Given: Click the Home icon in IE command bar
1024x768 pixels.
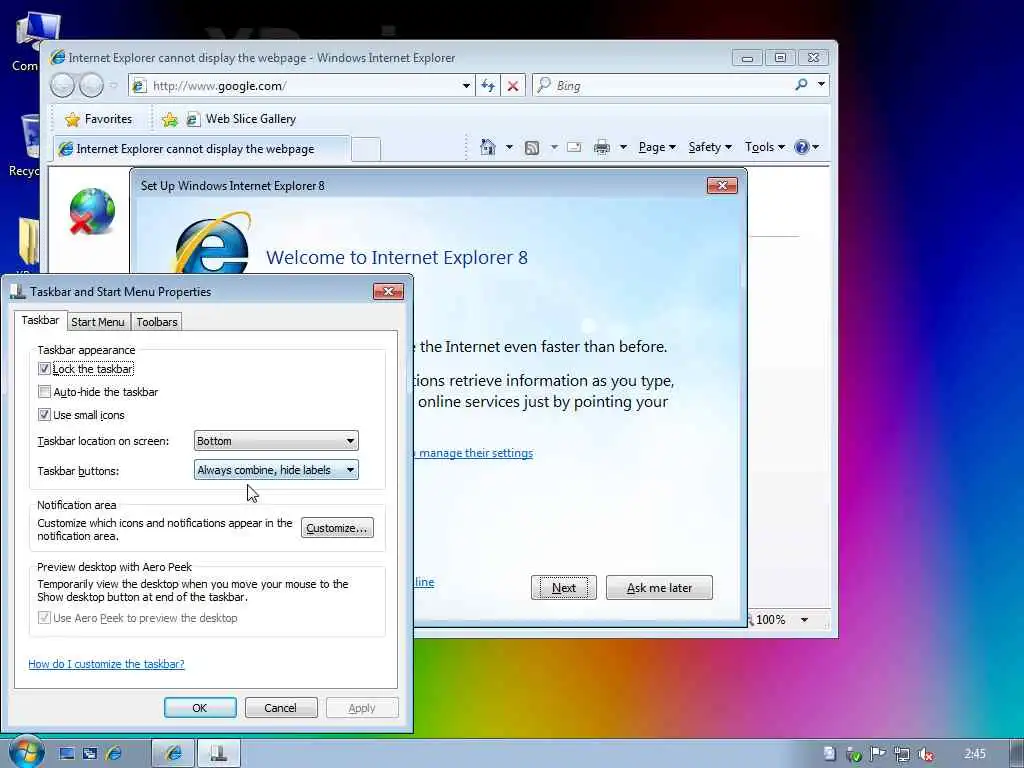Looking at the screenshot, I should (488, 147).
